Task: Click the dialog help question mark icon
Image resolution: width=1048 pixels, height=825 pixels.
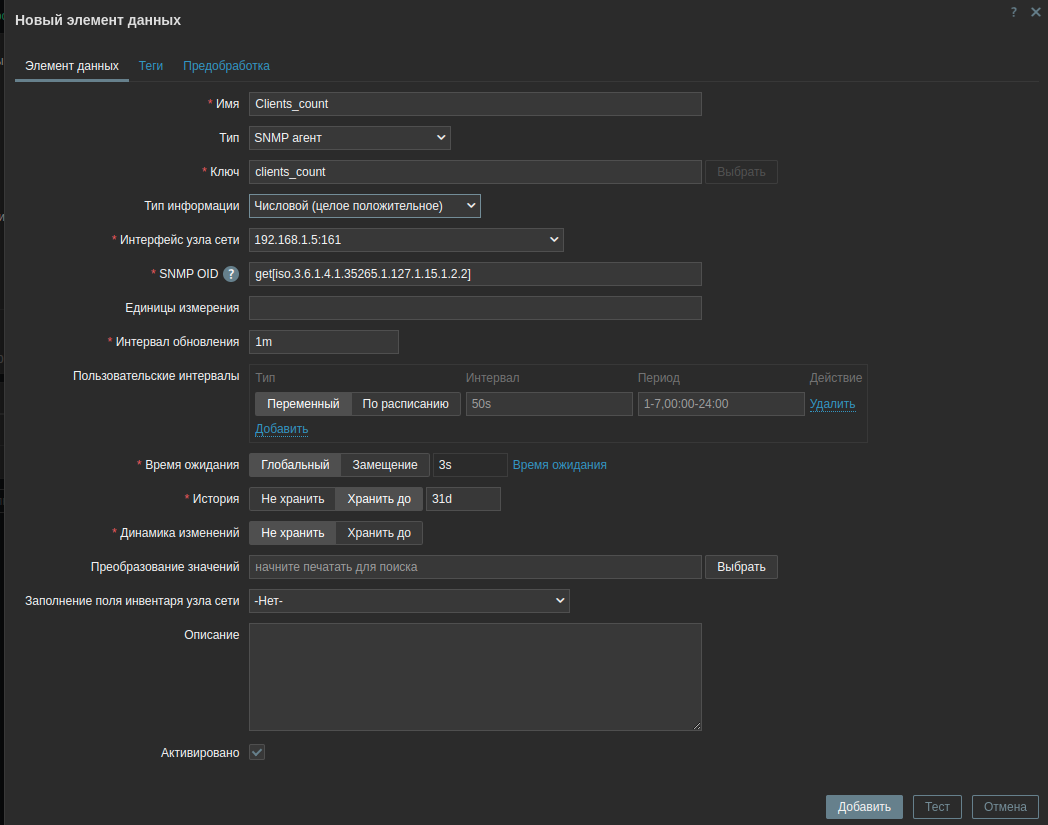Action: point(1014,12)
